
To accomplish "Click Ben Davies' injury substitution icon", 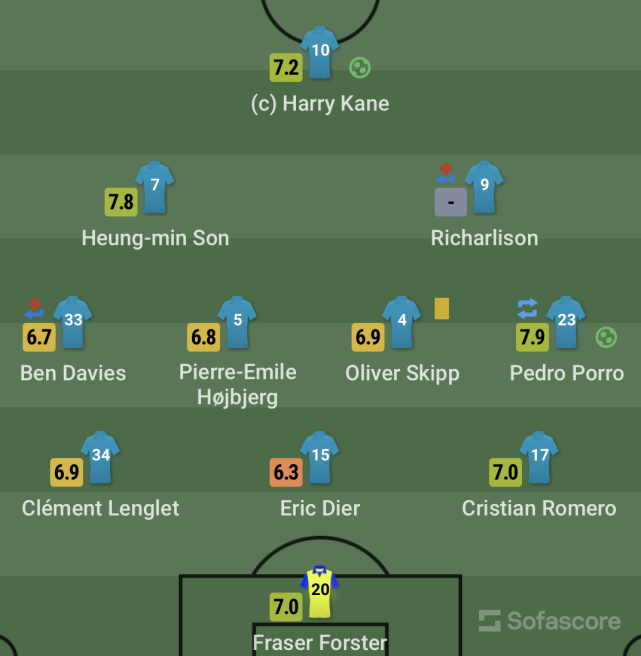I will [34, 308].
